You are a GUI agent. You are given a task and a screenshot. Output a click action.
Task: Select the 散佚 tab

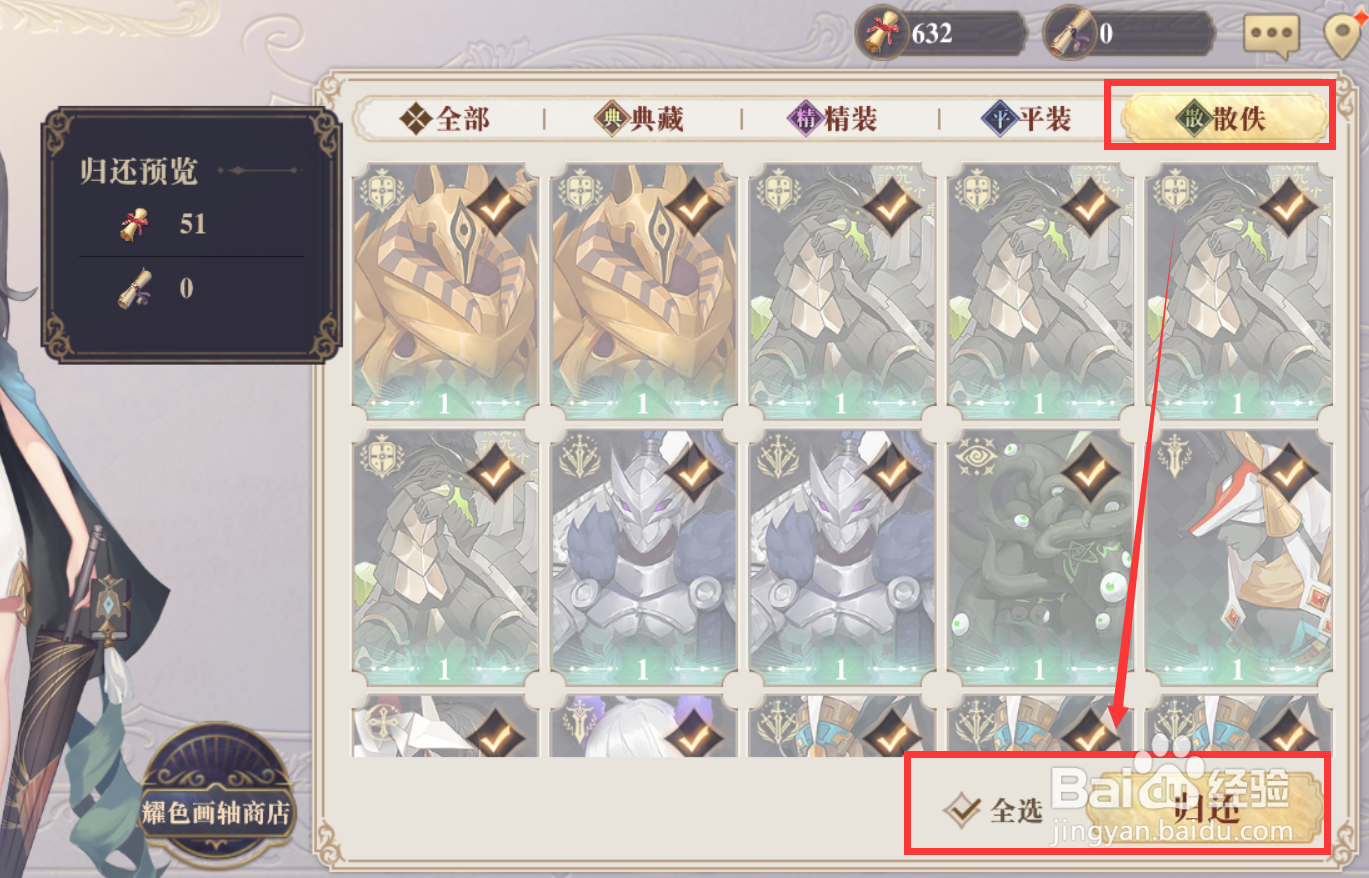[1224, 120]
